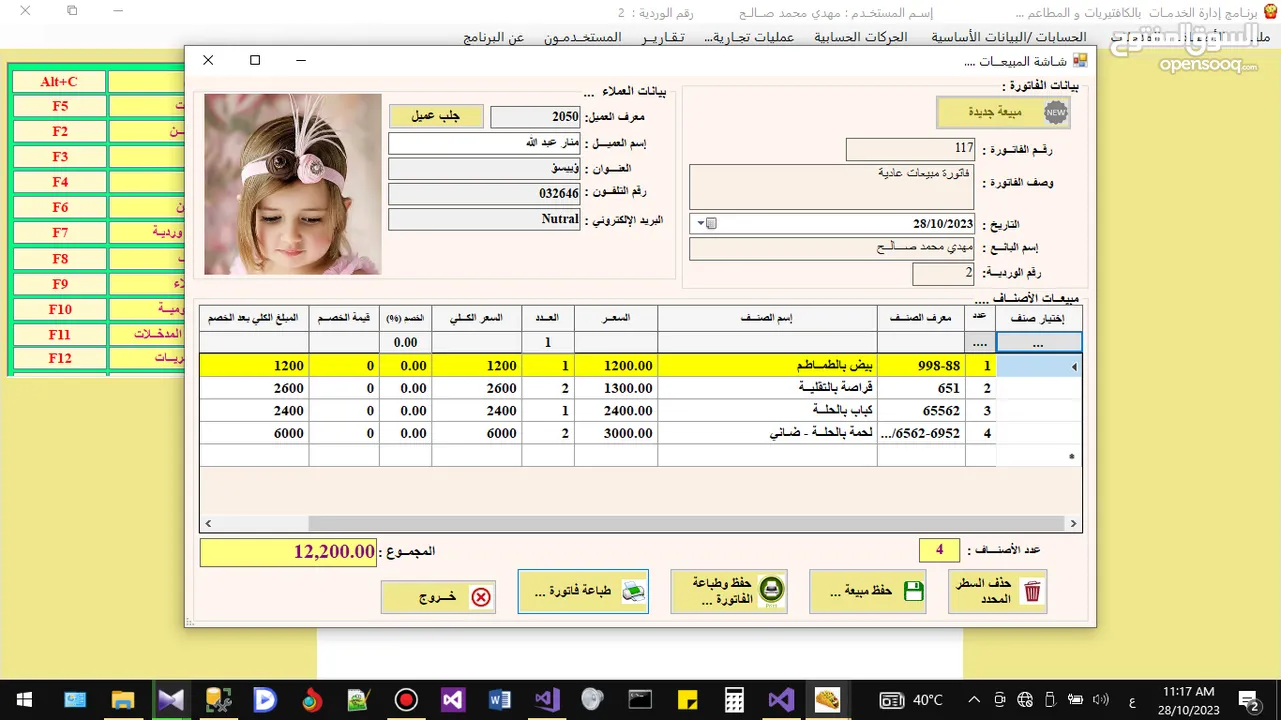Toggle the checkbox inside the date field

(x=712, y=224)
